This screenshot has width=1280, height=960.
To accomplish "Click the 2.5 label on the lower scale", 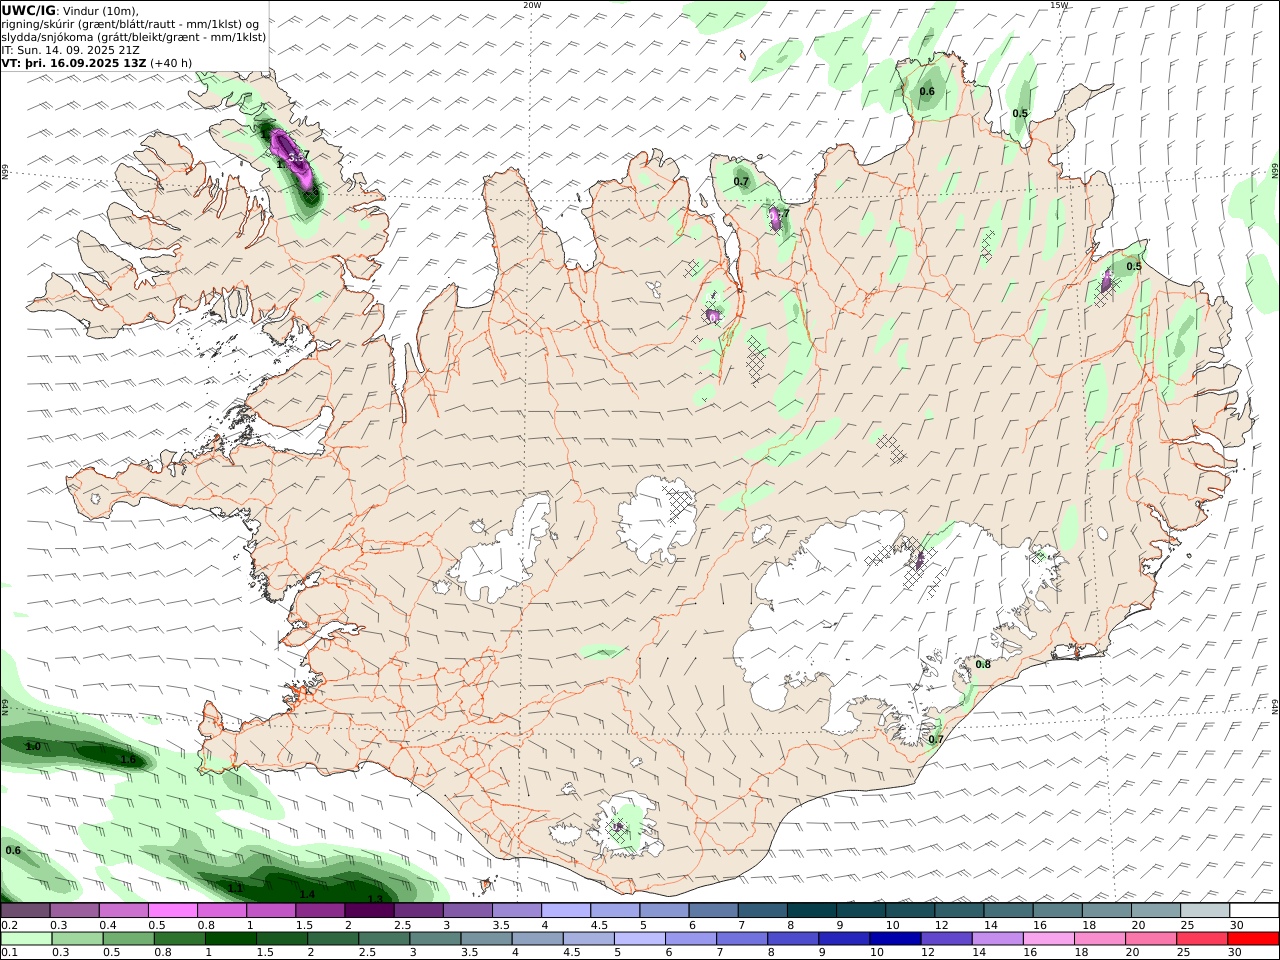I will pos(367,953).
